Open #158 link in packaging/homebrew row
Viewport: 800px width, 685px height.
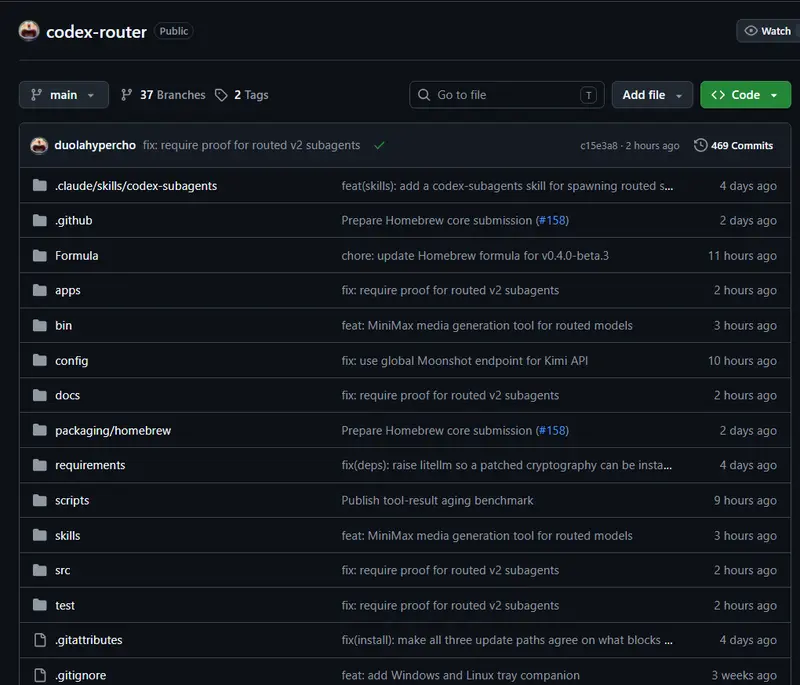[552, 430]
